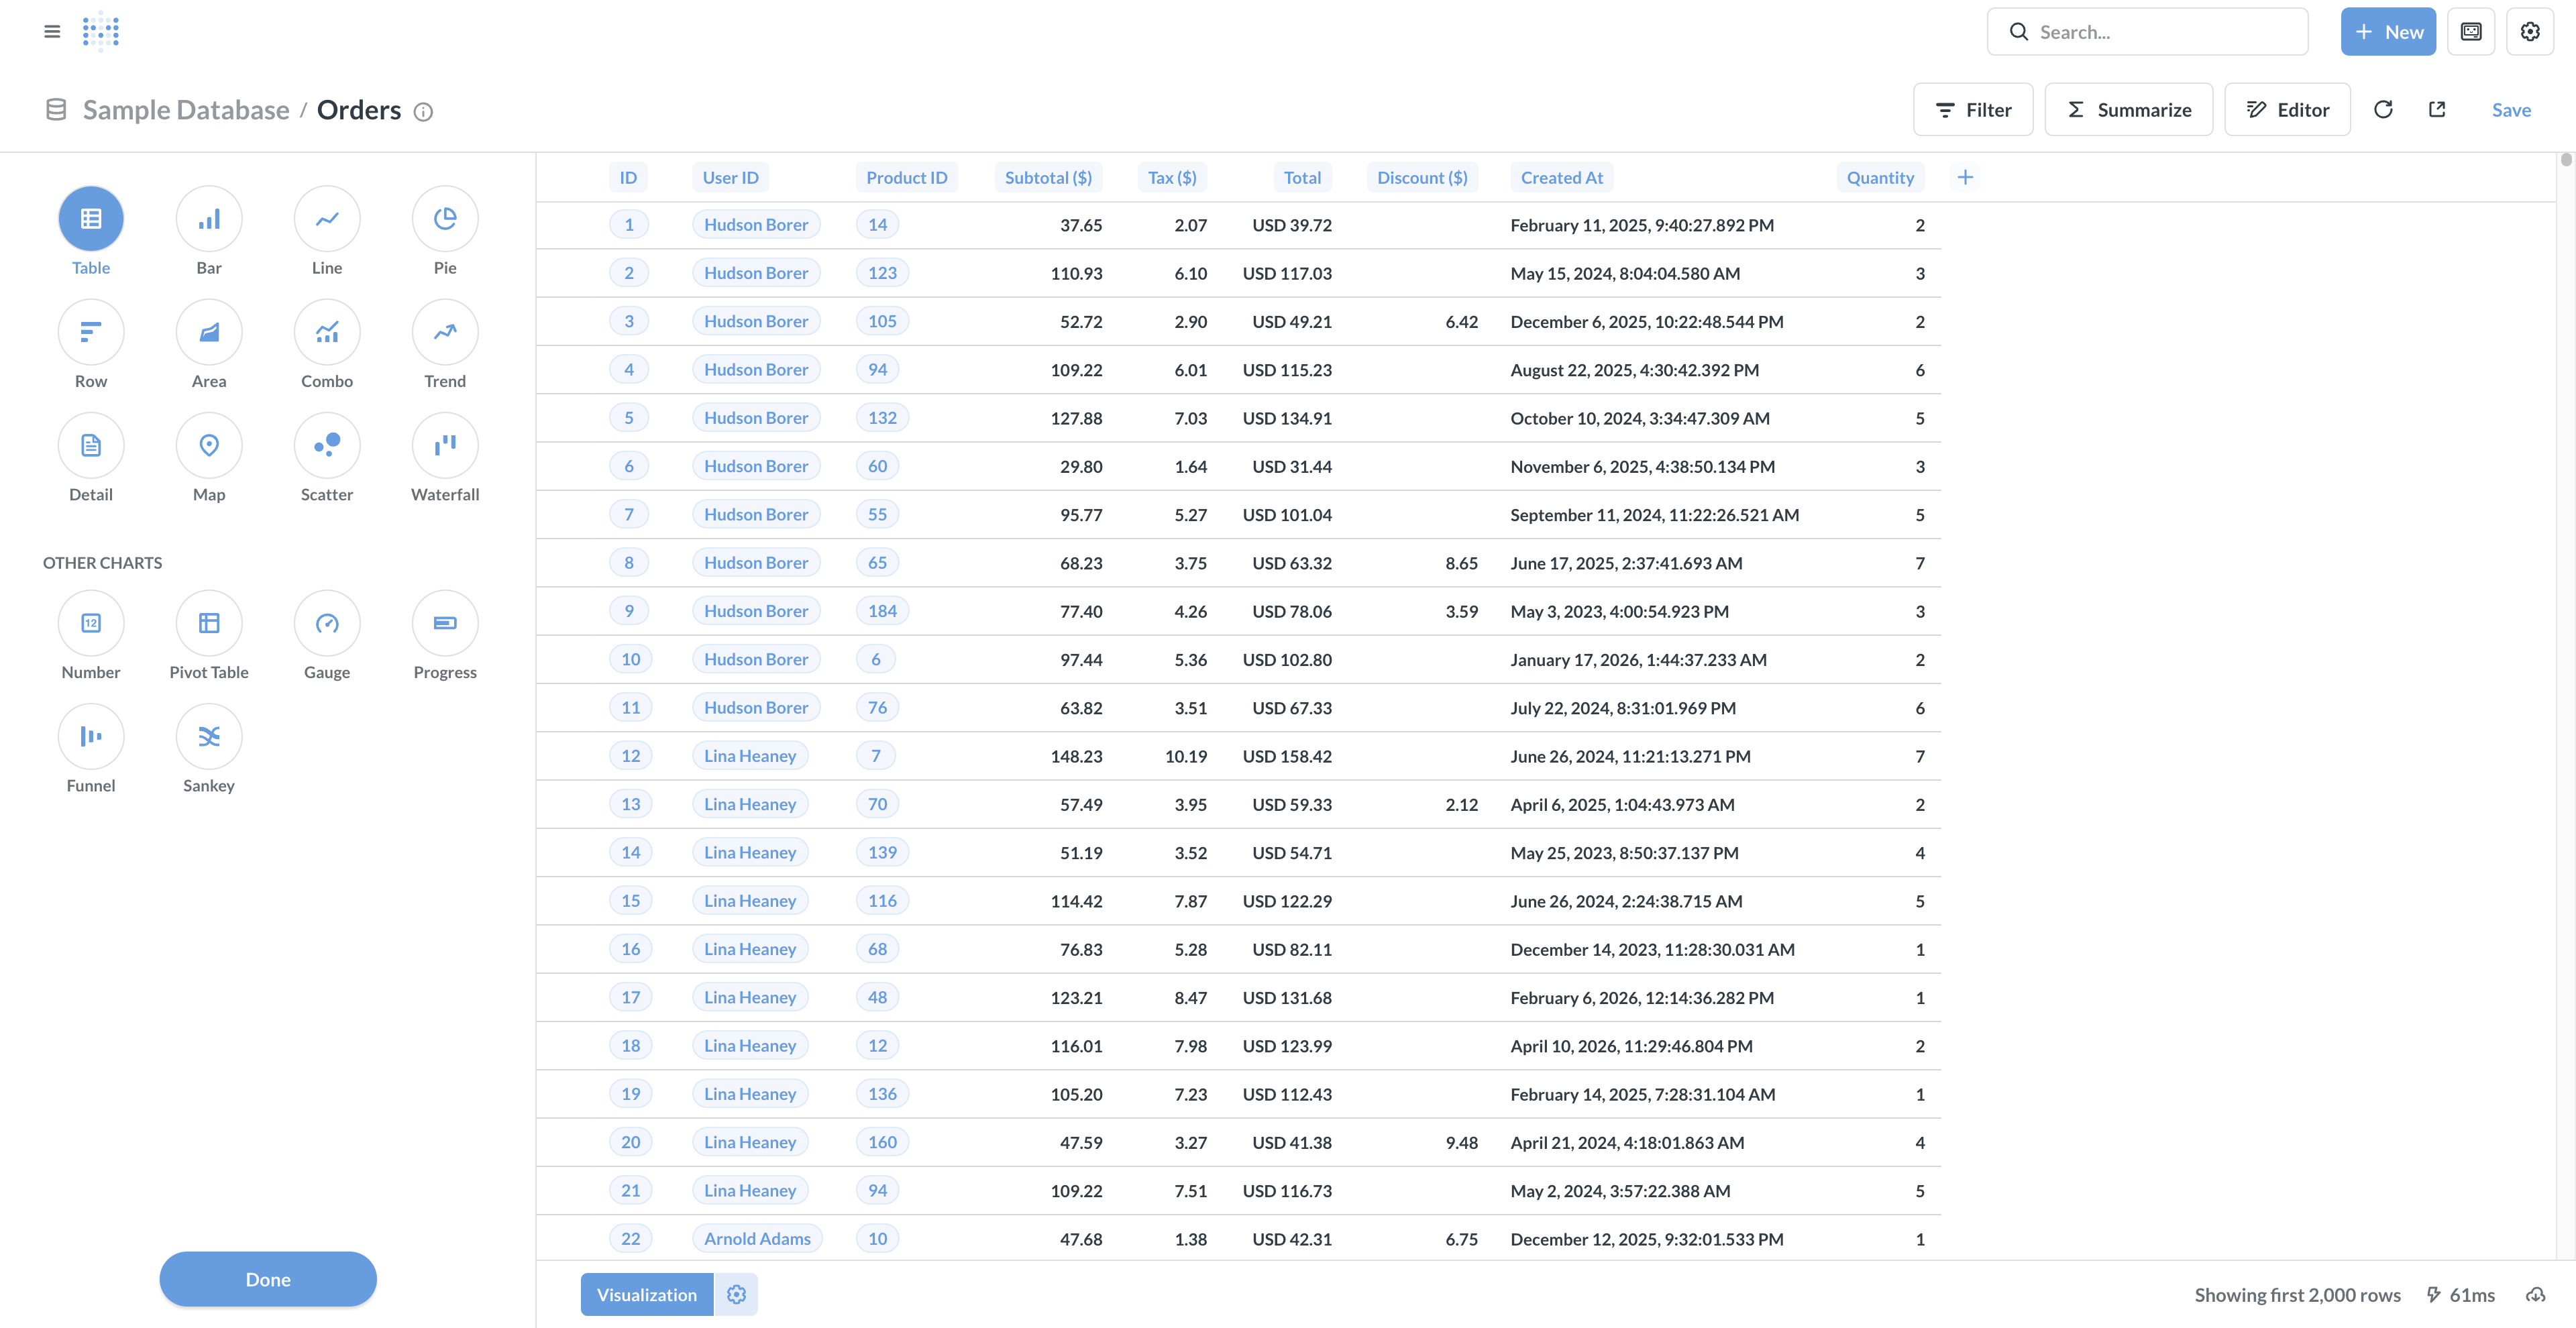Choose the Waterfall chart icon
Viewport: 2576px width, 1328px height.
coord(445,446)
